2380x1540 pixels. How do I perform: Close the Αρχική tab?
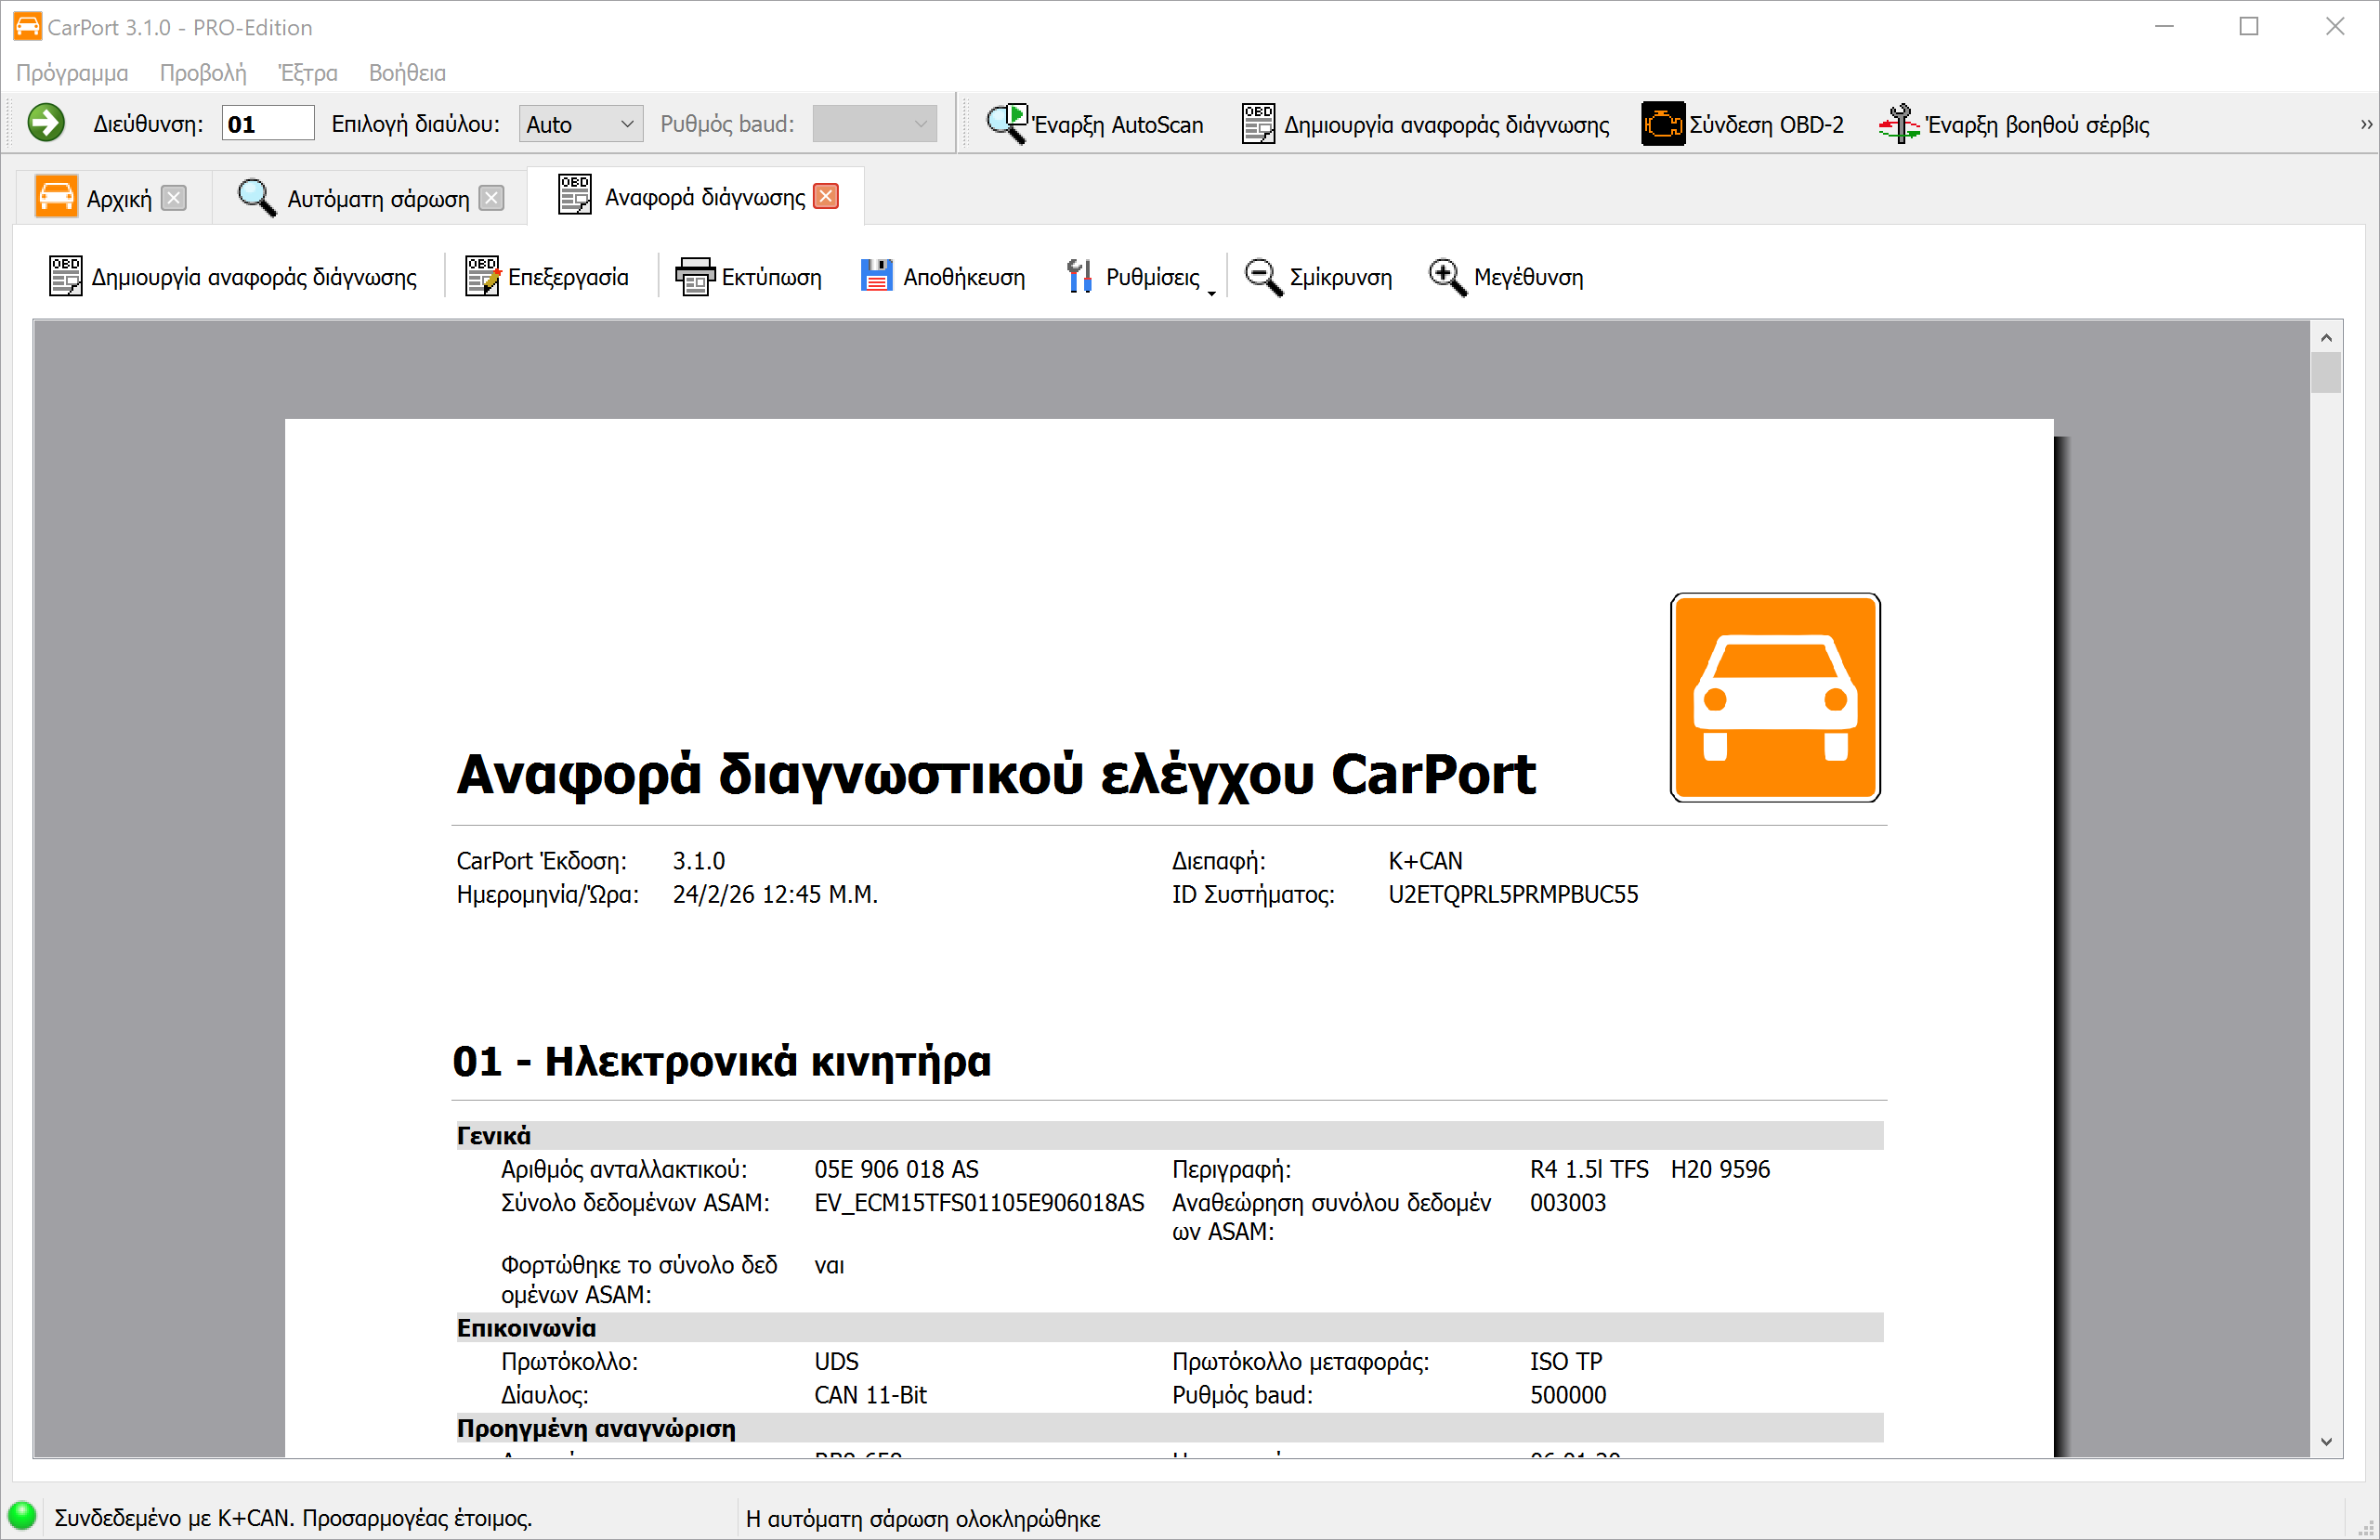[x=174, y=198]
